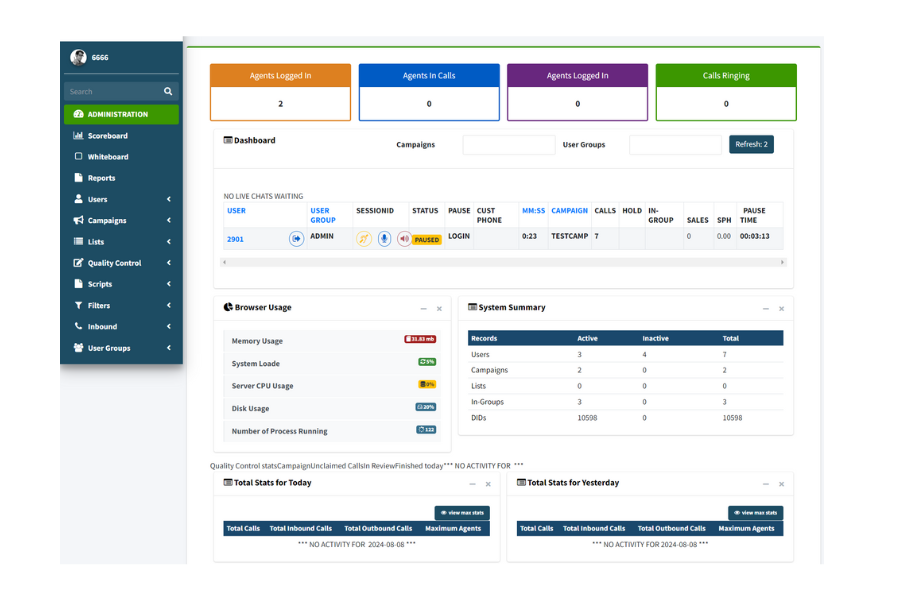The height and width of the screenshot is (600, 900).
Task: Click the red speaker icon for agent
Action: (x=403, y=239)
